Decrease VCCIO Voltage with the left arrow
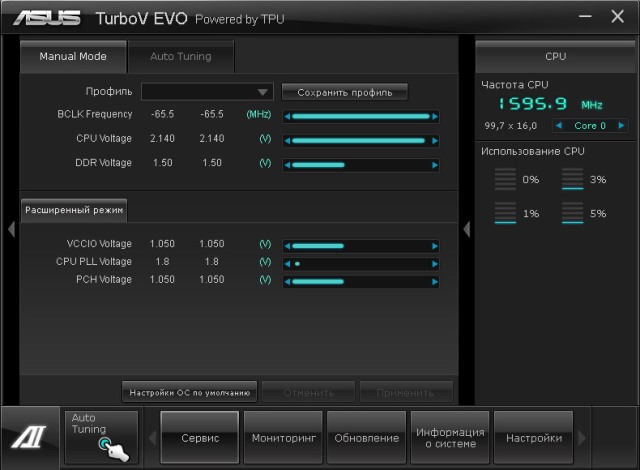Screen dimensions: 640x470 click(x=287, y=246)
